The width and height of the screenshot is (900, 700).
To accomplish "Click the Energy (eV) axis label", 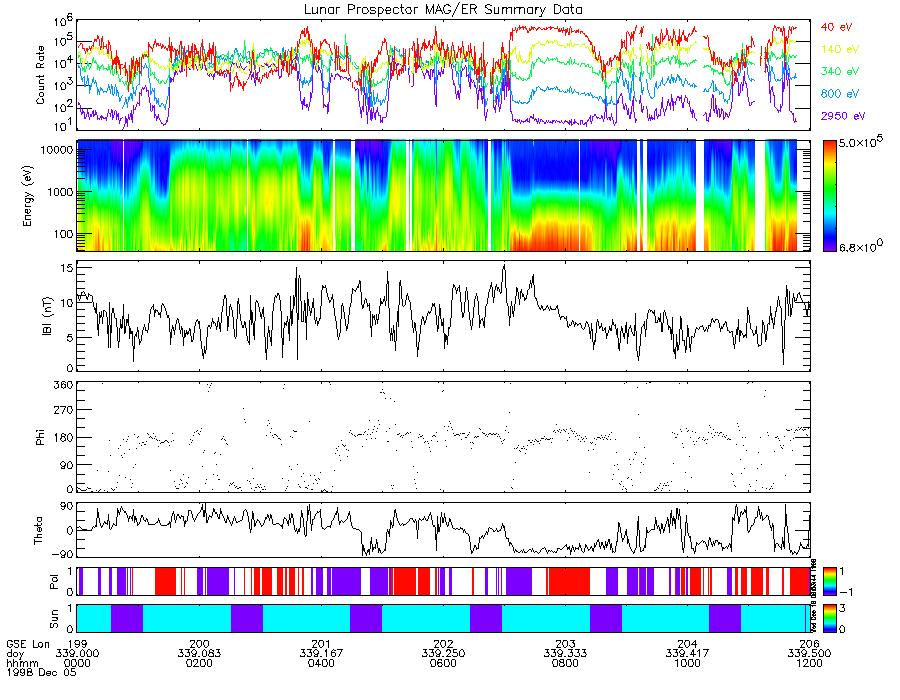I will (x=27, y=196).
